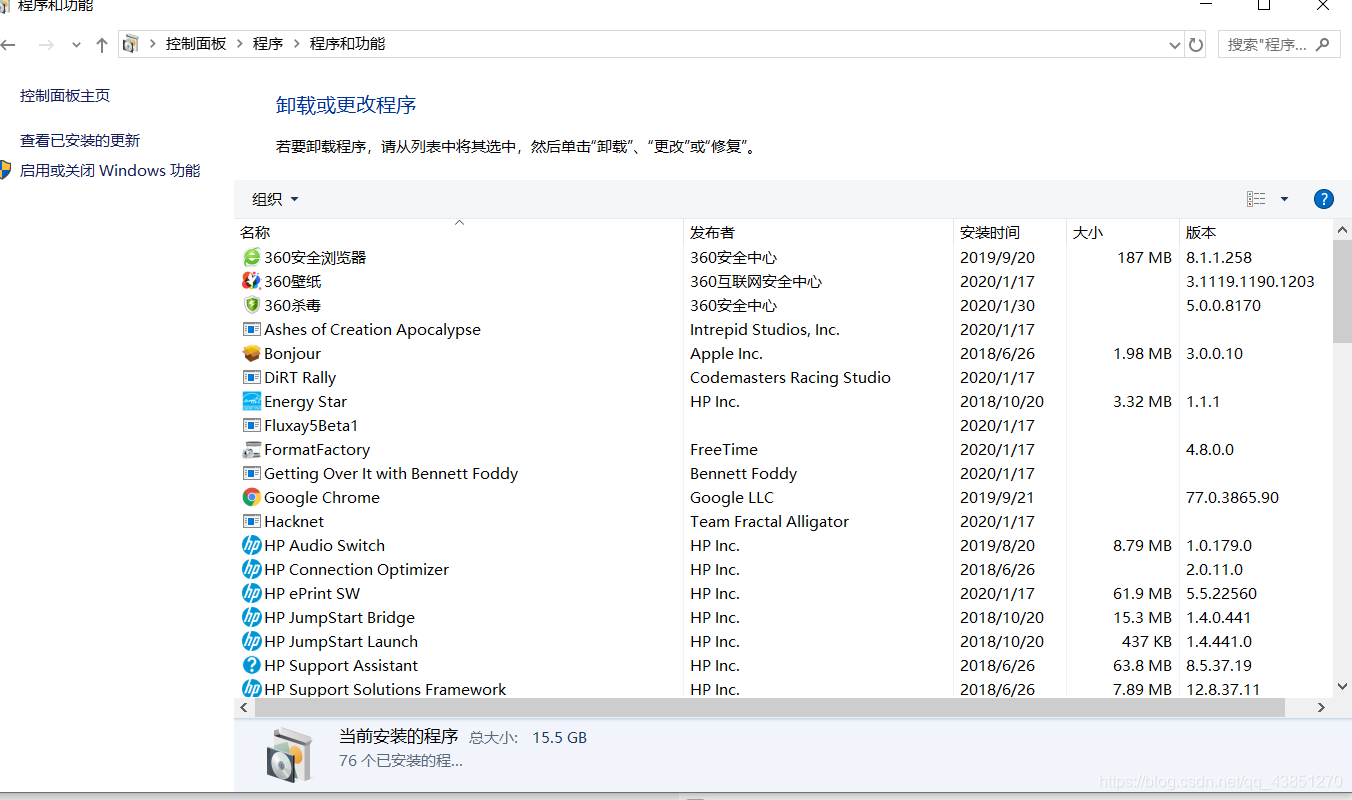Screen dimensions: 1352x800
Task: Click the Energy Star icon
Action: point(251,401)
